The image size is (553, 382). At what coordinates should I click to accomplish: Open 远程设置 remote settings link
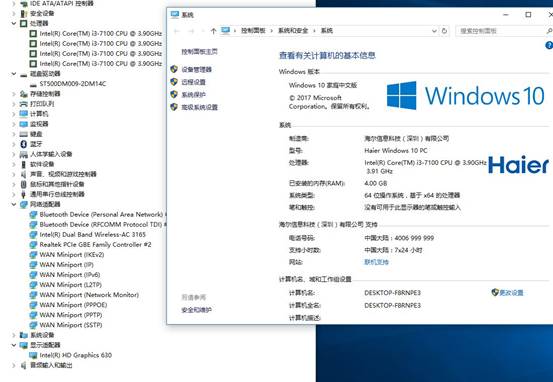[193, 82]
